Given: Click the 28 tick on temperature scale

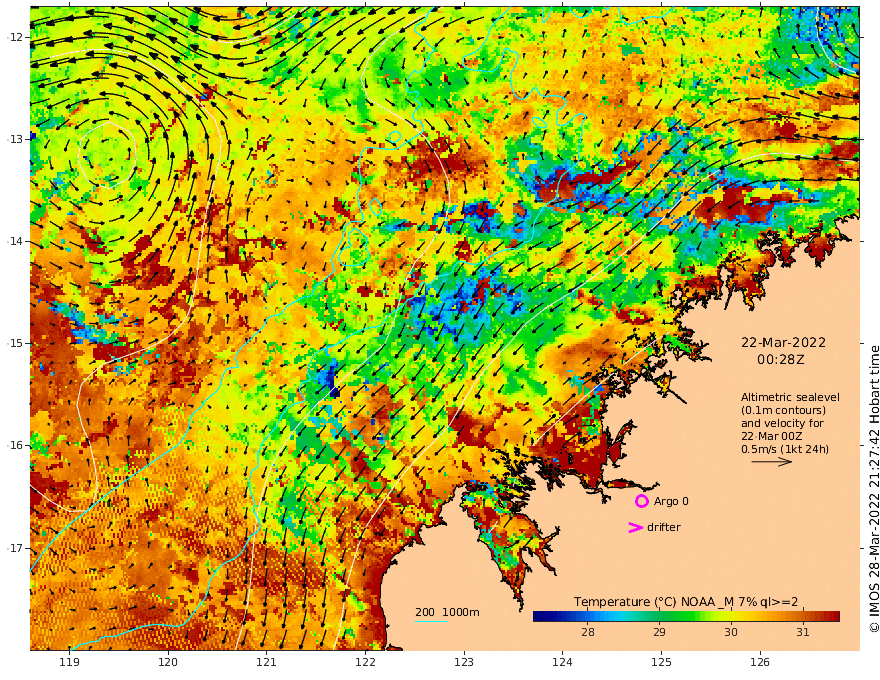Looking at the screenshot, I should click(588, 632).
